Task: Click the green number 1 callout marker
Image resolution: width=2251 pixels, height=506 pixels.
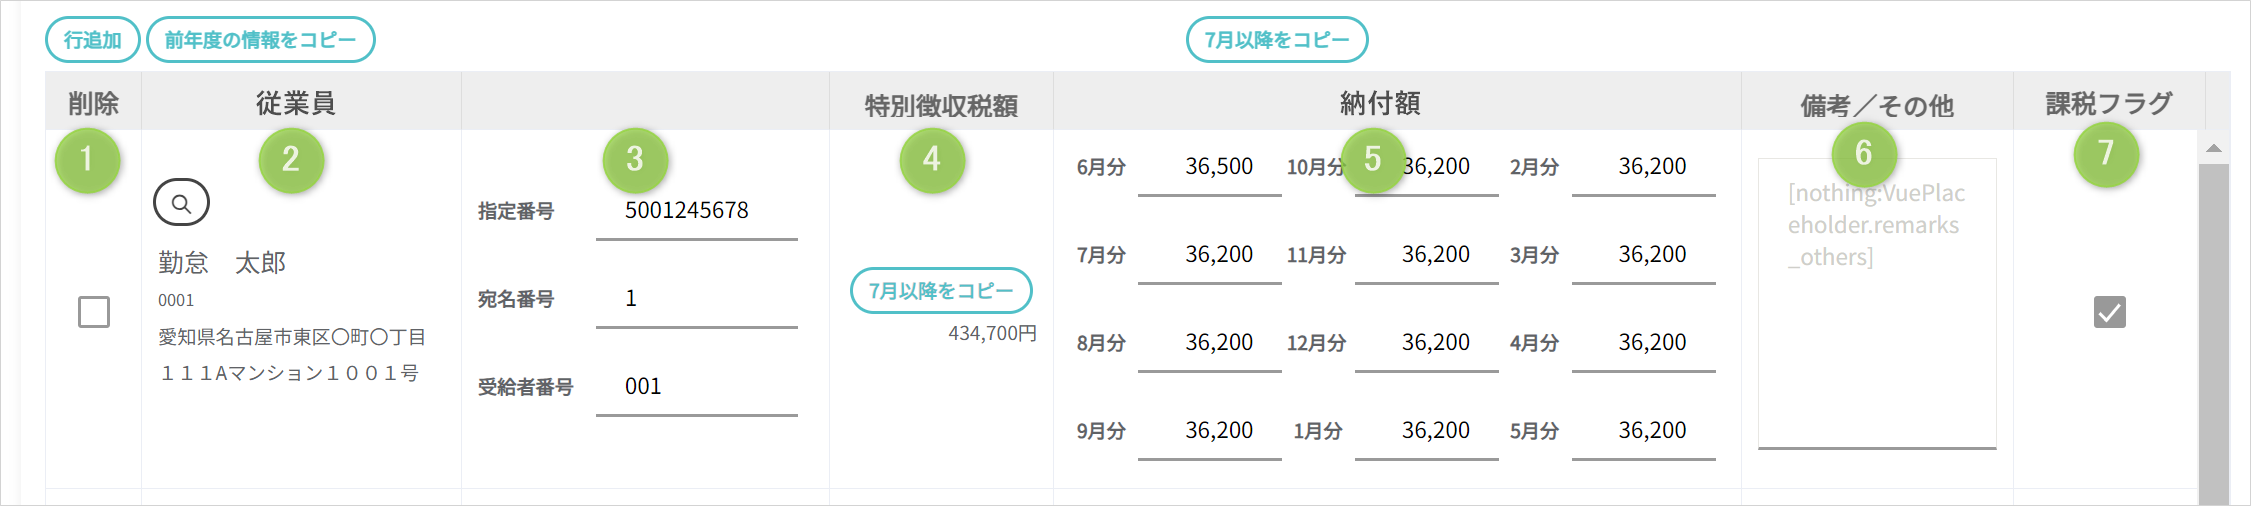Action: click(x=87, y=159)
